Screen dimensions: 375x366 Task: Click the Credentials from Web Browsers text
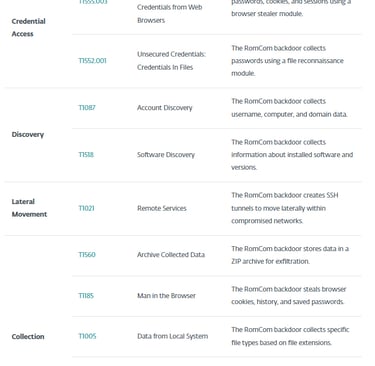pos(170,14)
